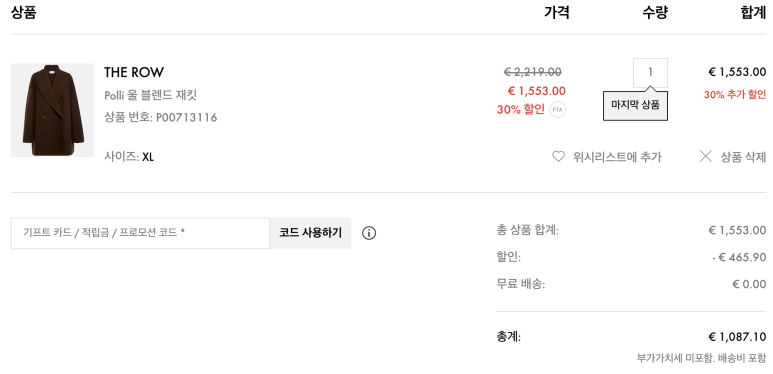Focus the gift card promo code field
773x374 pixels.
point(141,233)
